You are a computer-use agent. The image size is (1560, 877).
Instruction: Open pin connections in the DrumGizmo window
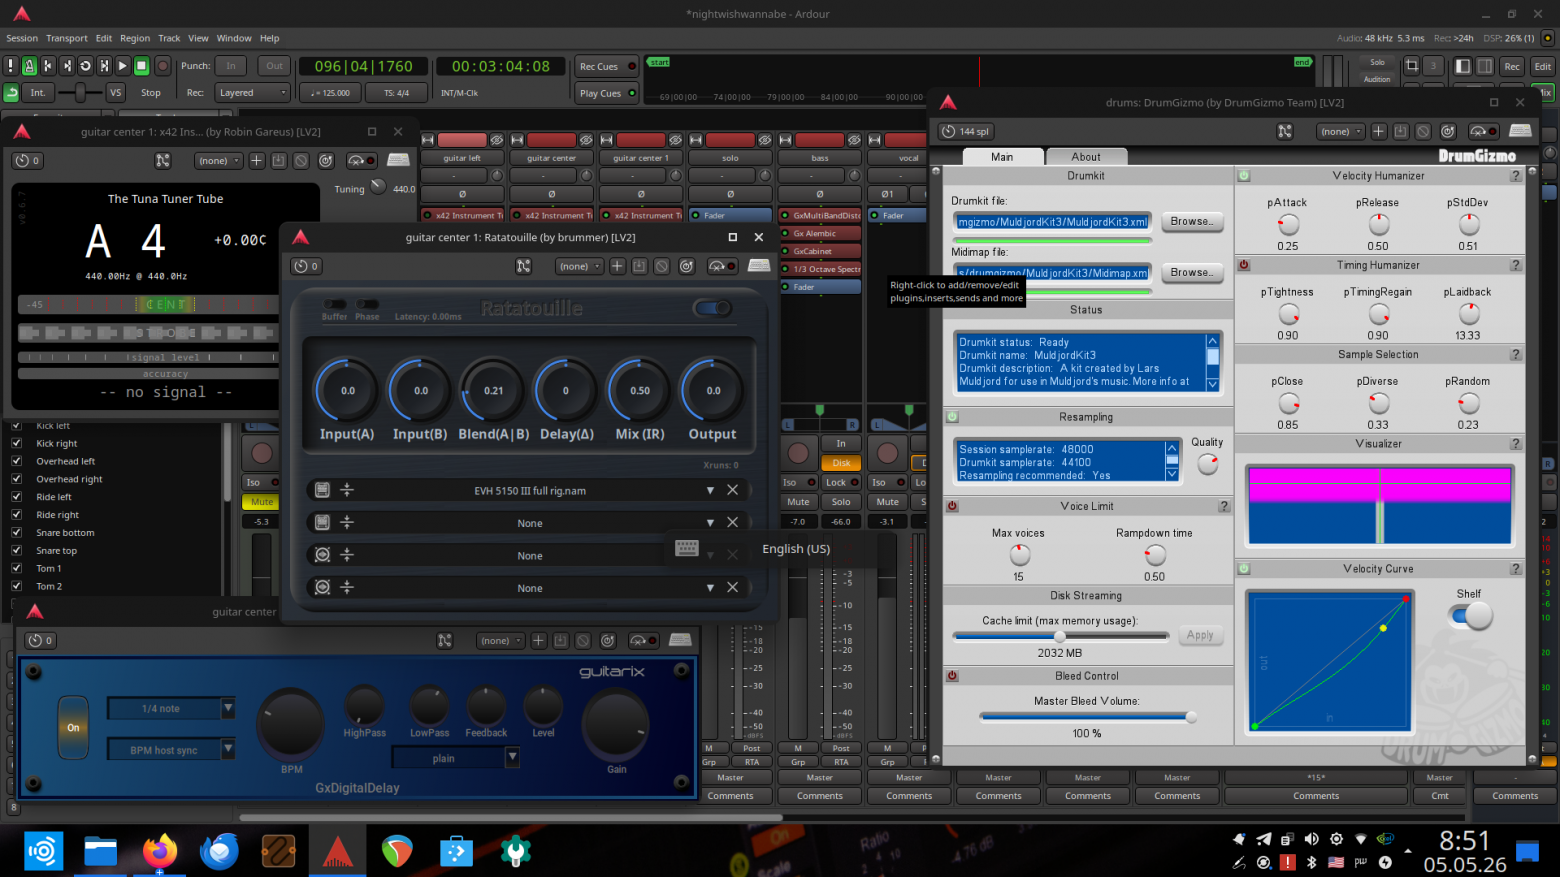coord(1285,131)
